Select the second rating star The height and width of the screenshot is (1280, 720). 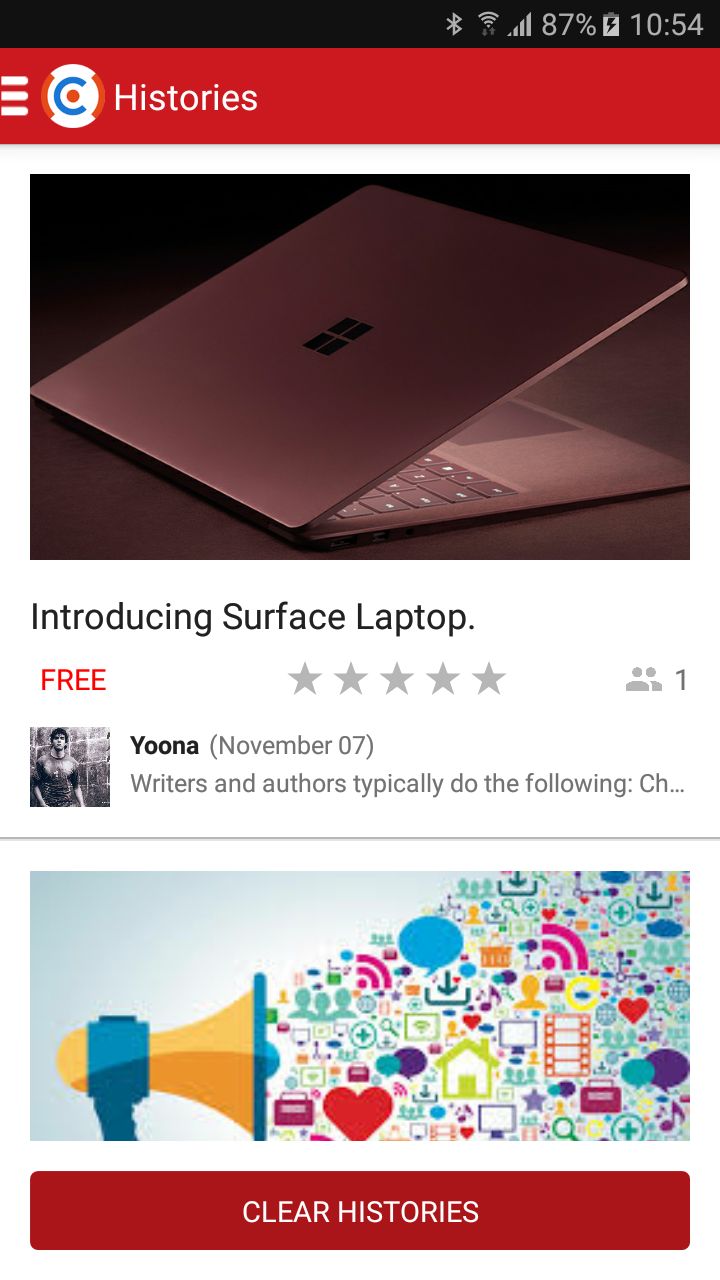[x=351, y=680]
